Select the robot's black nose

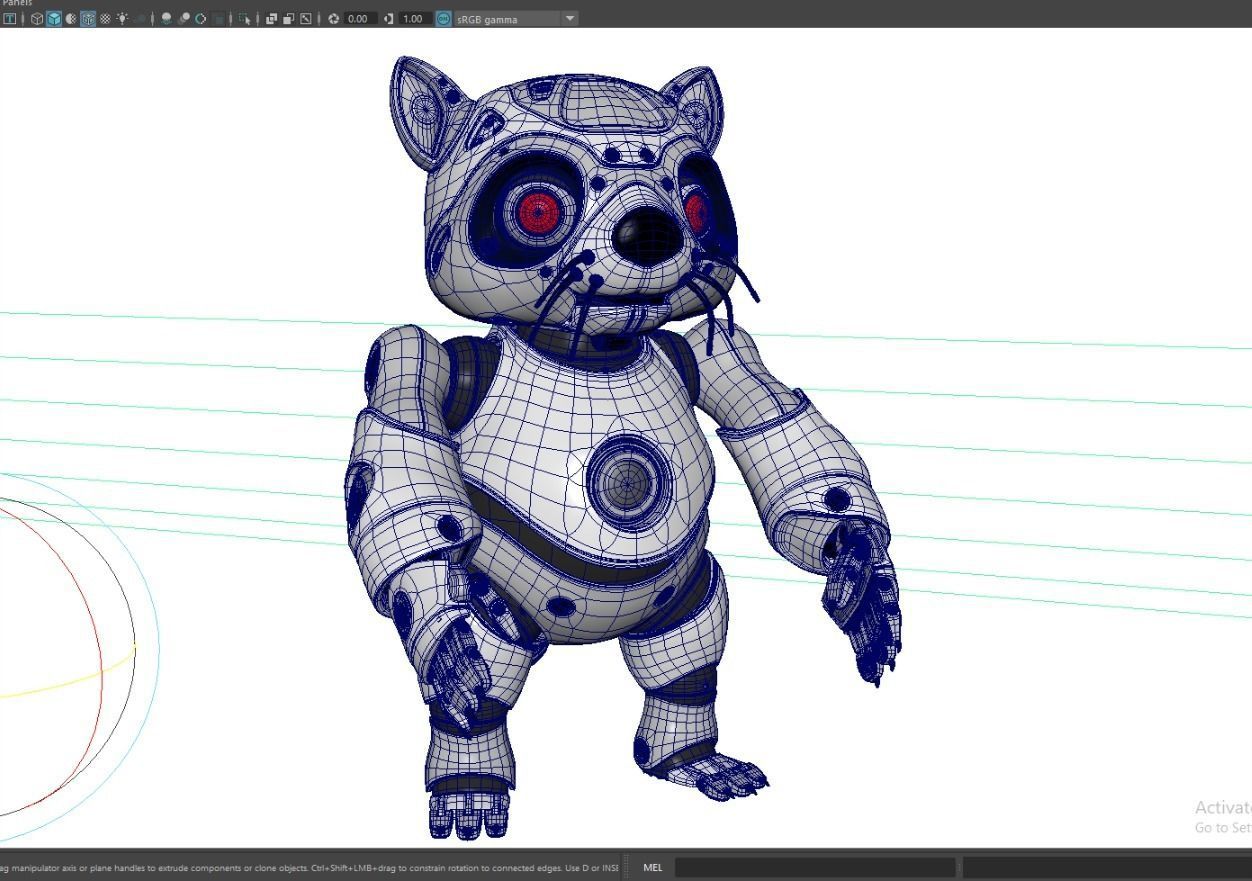(646, 238)
